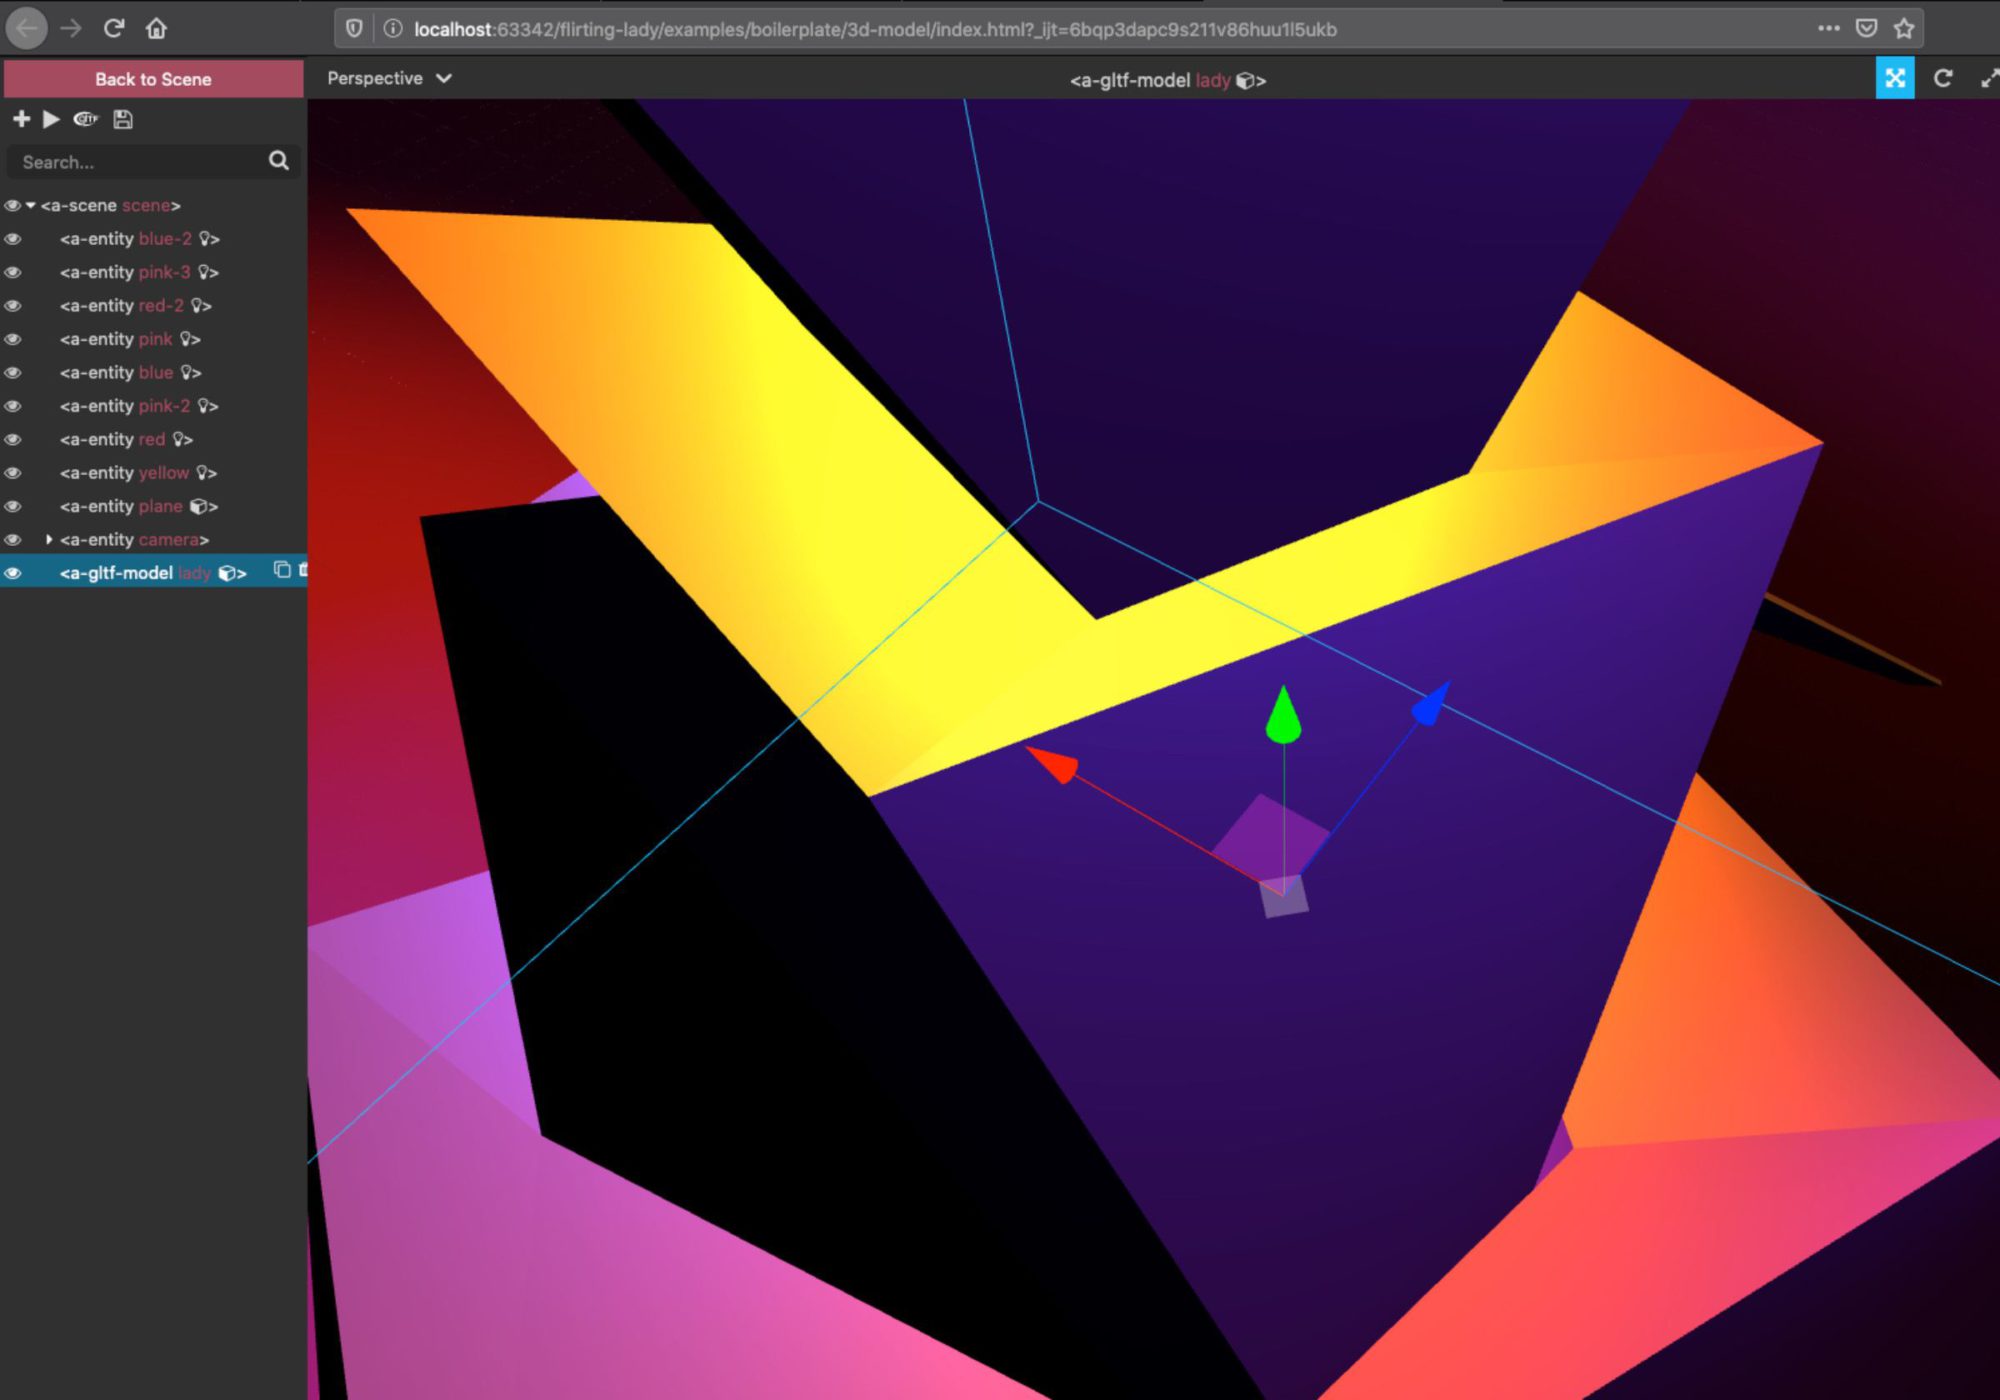The image size is (2000, 1400).
Task: Activate the blue translate transform button
Action: [1894, 78]
